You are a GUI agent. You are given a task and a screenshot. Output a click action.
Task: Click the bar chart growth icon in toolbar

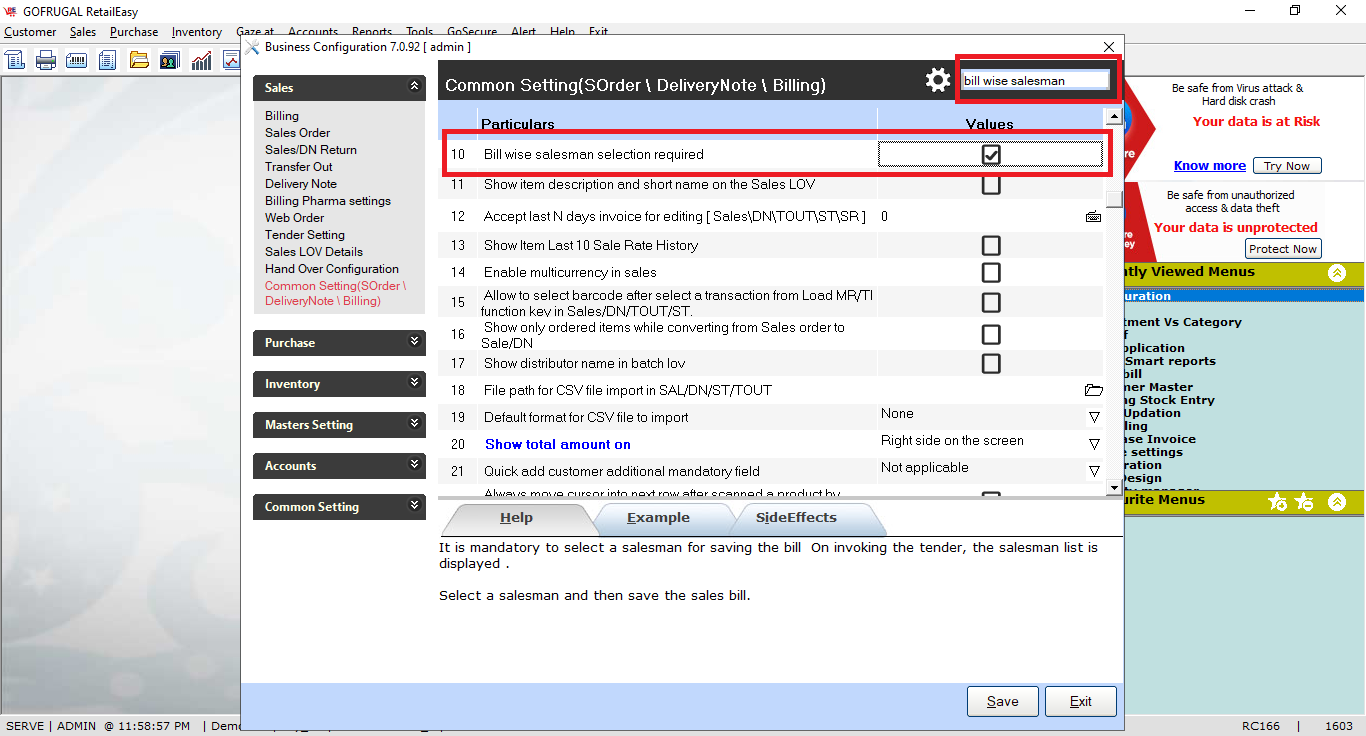[201, 61]
